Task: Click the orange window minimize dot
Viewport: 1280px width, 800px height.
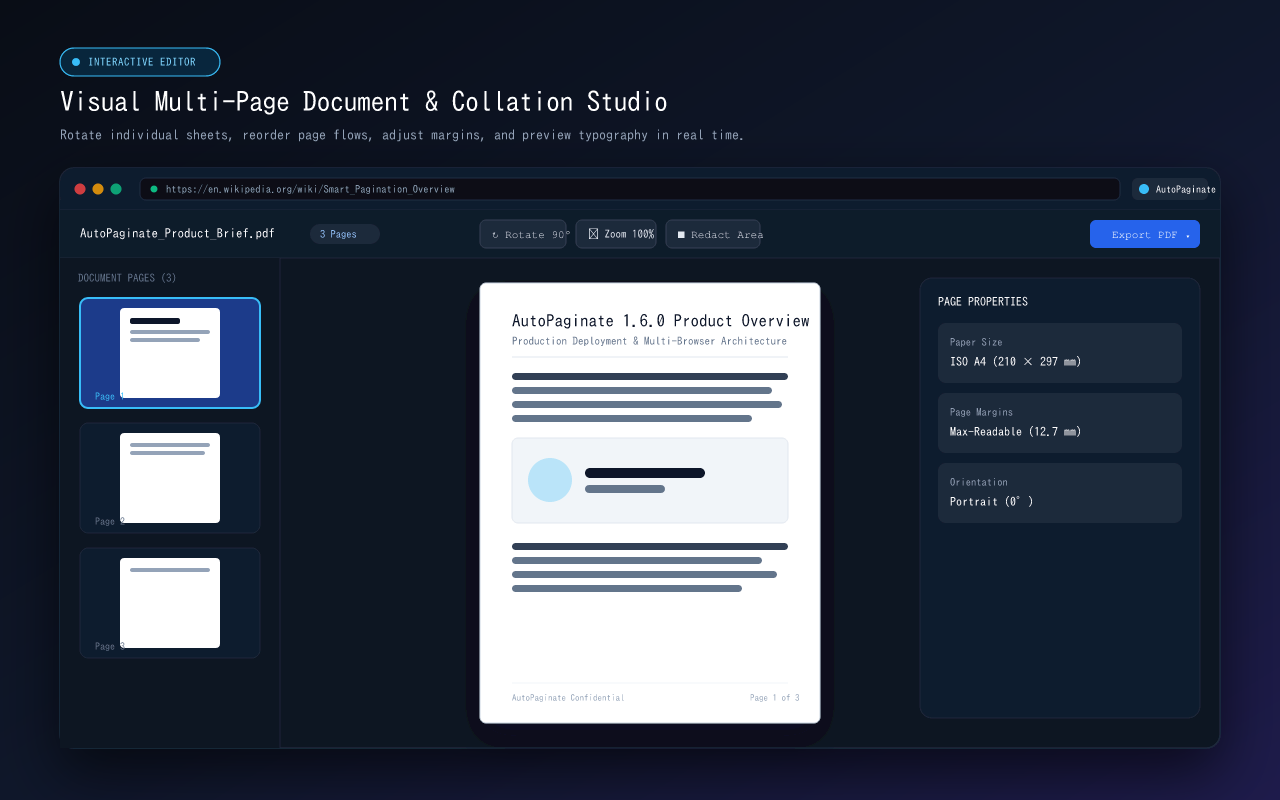Action: pyautogui.click(x=98, y=189)
